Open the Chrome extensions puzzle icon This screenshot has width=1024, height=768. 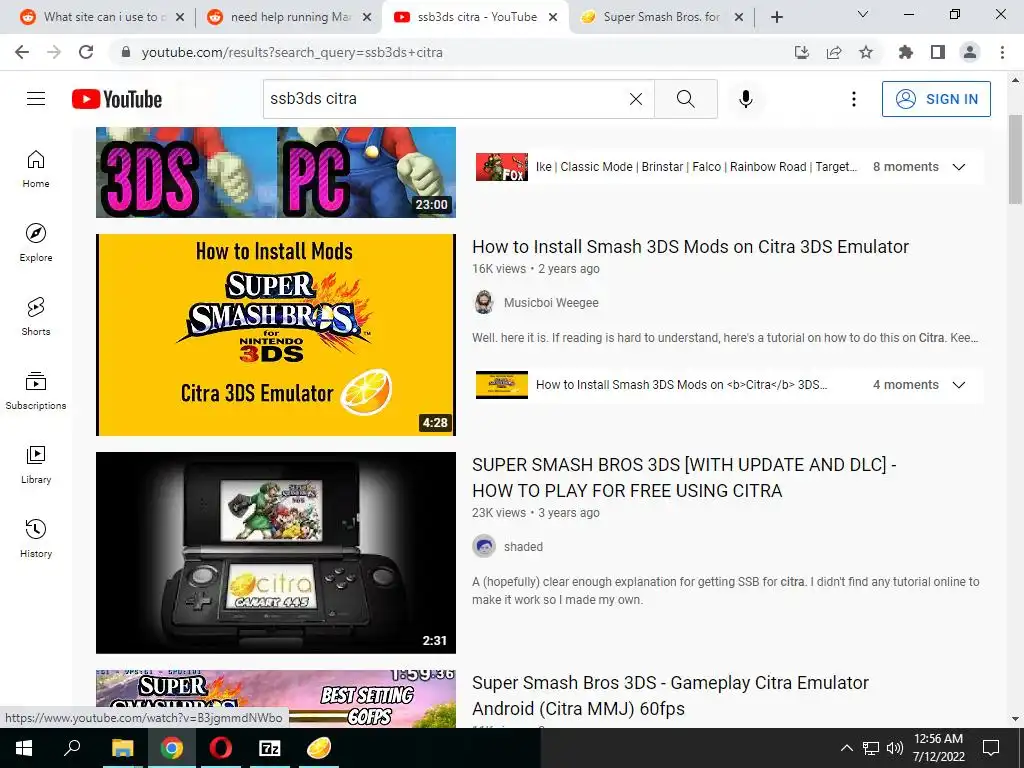click(x=906, y=52)
